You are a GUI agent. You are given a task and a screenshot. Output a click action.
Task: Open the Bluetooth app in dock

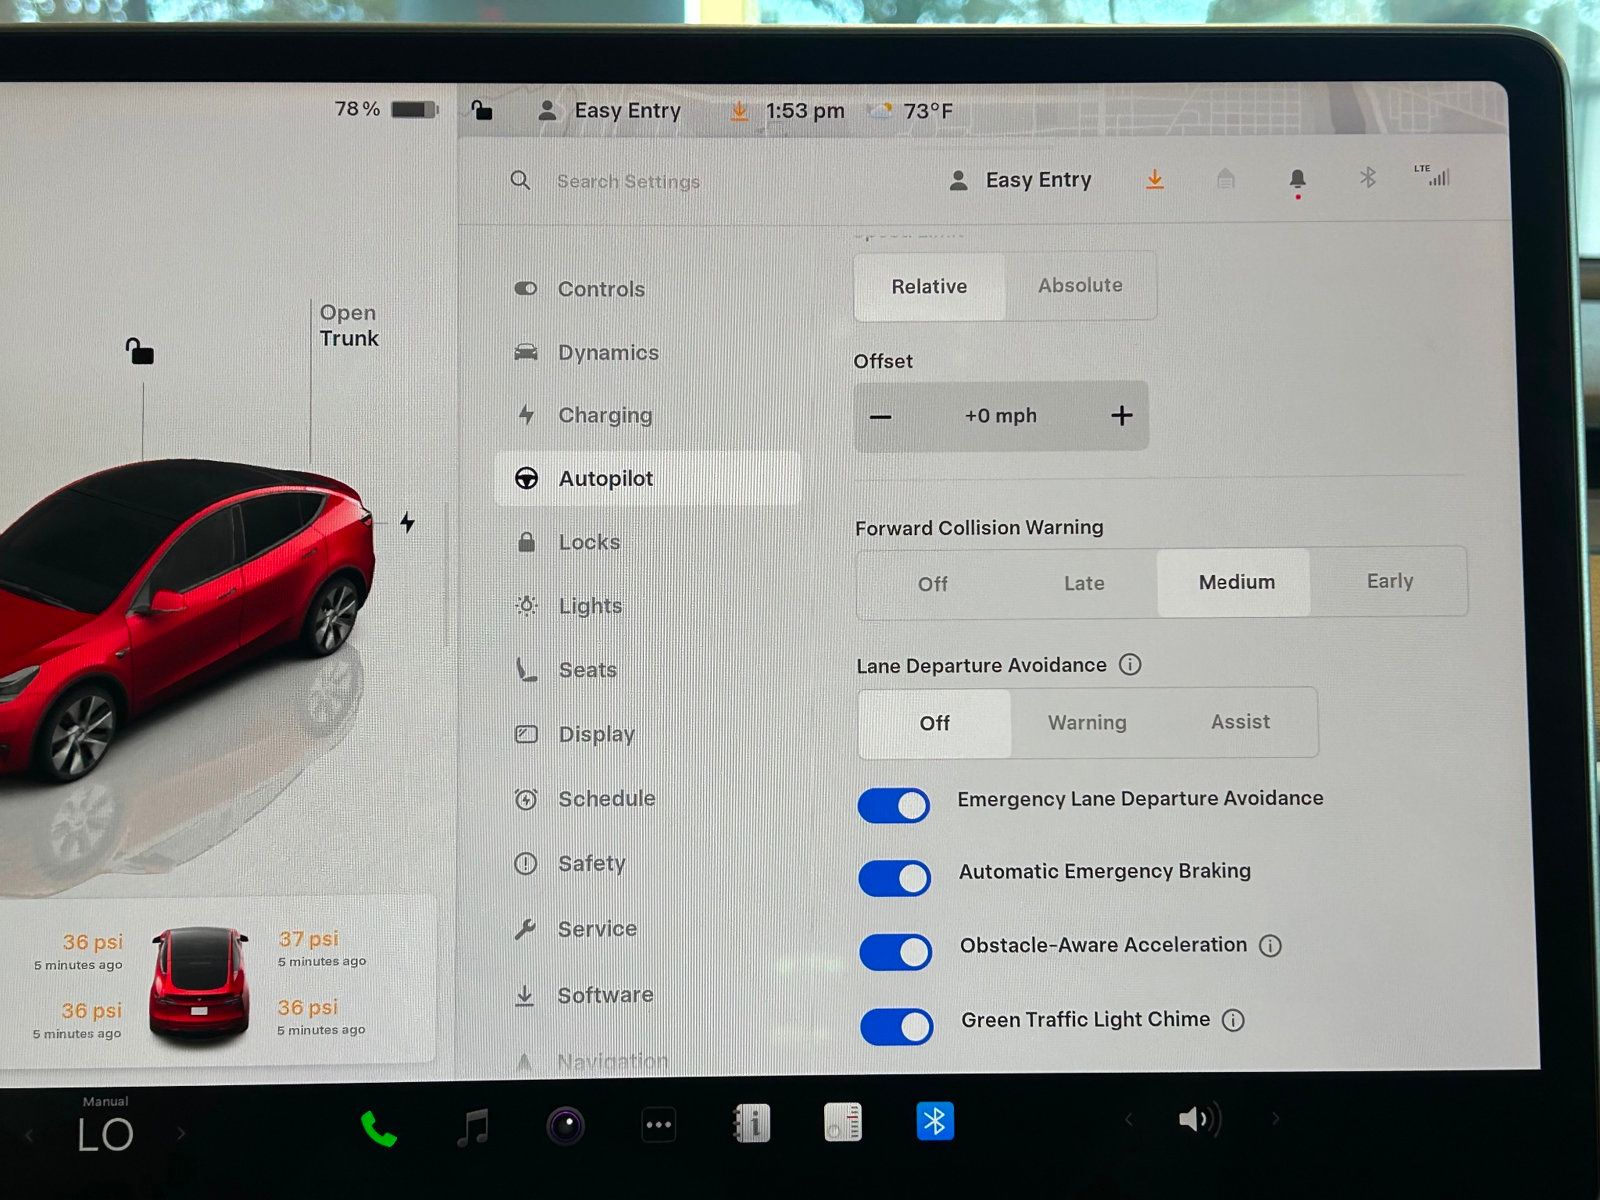click(934, 1122)
